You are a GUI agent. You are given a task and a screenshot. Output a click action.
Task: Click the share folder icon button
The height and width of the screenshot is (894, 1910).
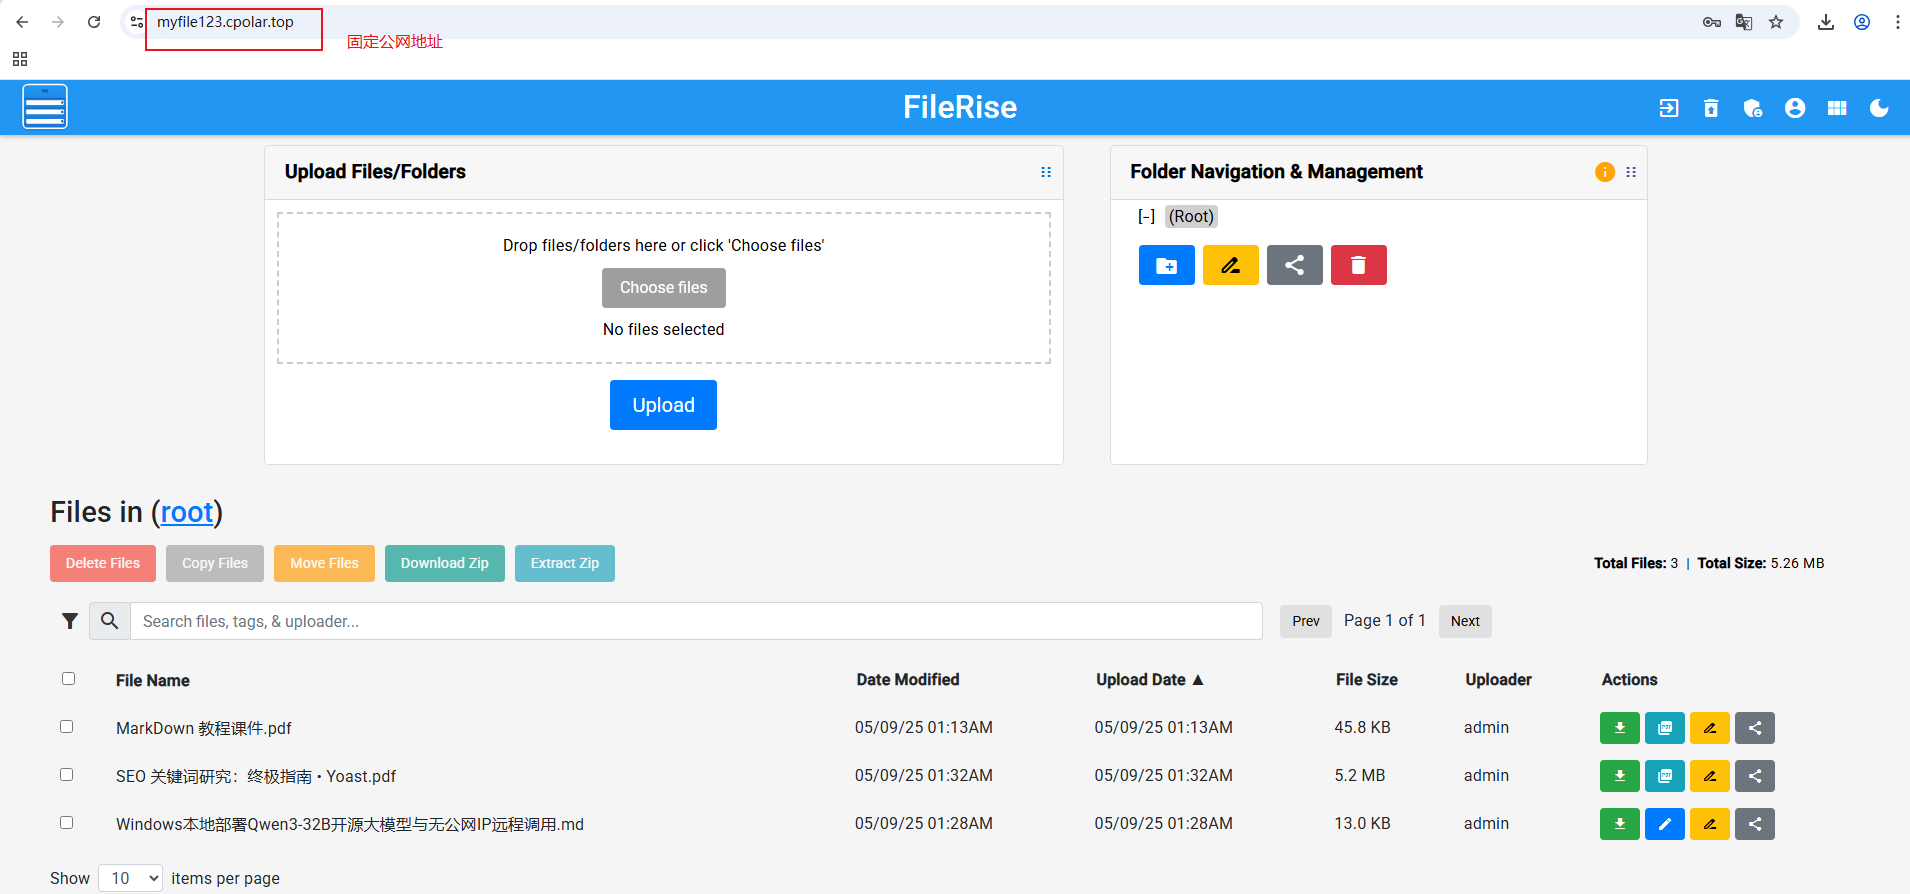click(x=1294, y=265)
